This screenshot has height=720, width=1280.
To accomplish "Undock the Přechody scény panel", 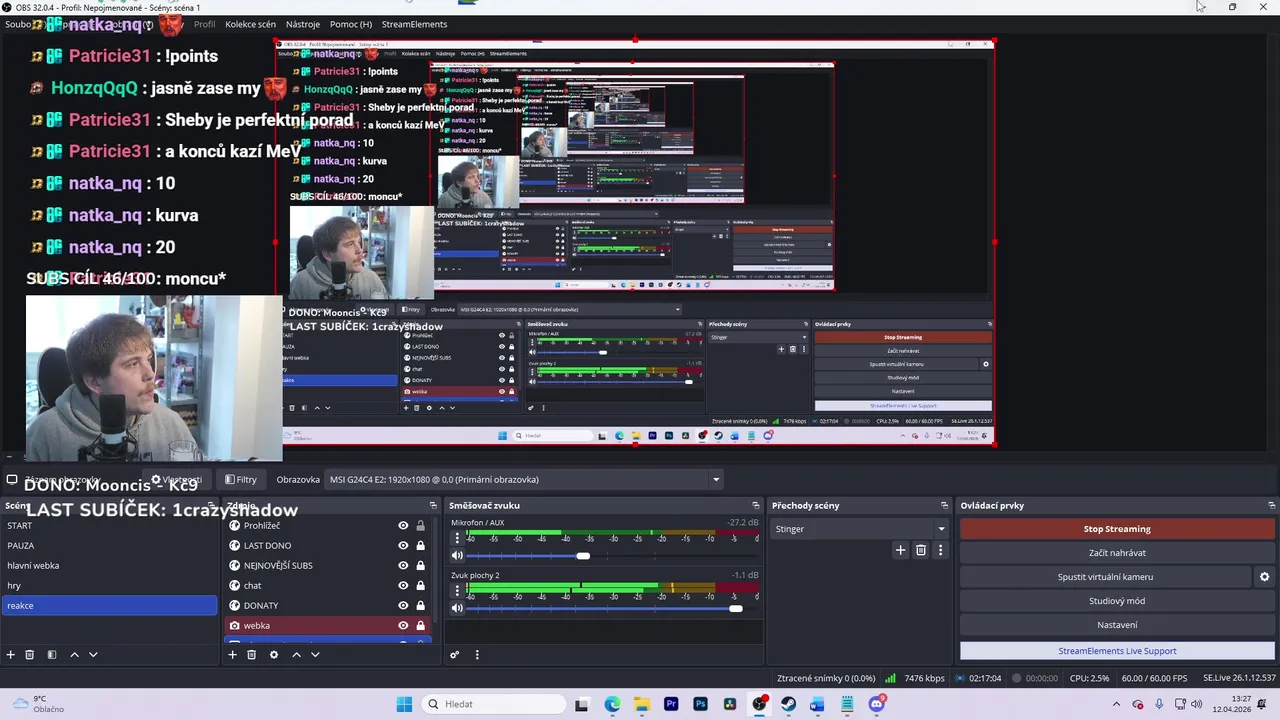I will point(944,505).
